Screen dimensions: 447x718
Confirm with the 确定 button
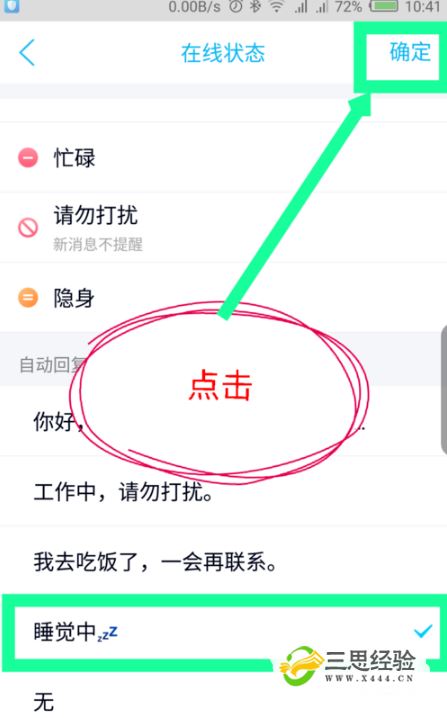point(409,52)
